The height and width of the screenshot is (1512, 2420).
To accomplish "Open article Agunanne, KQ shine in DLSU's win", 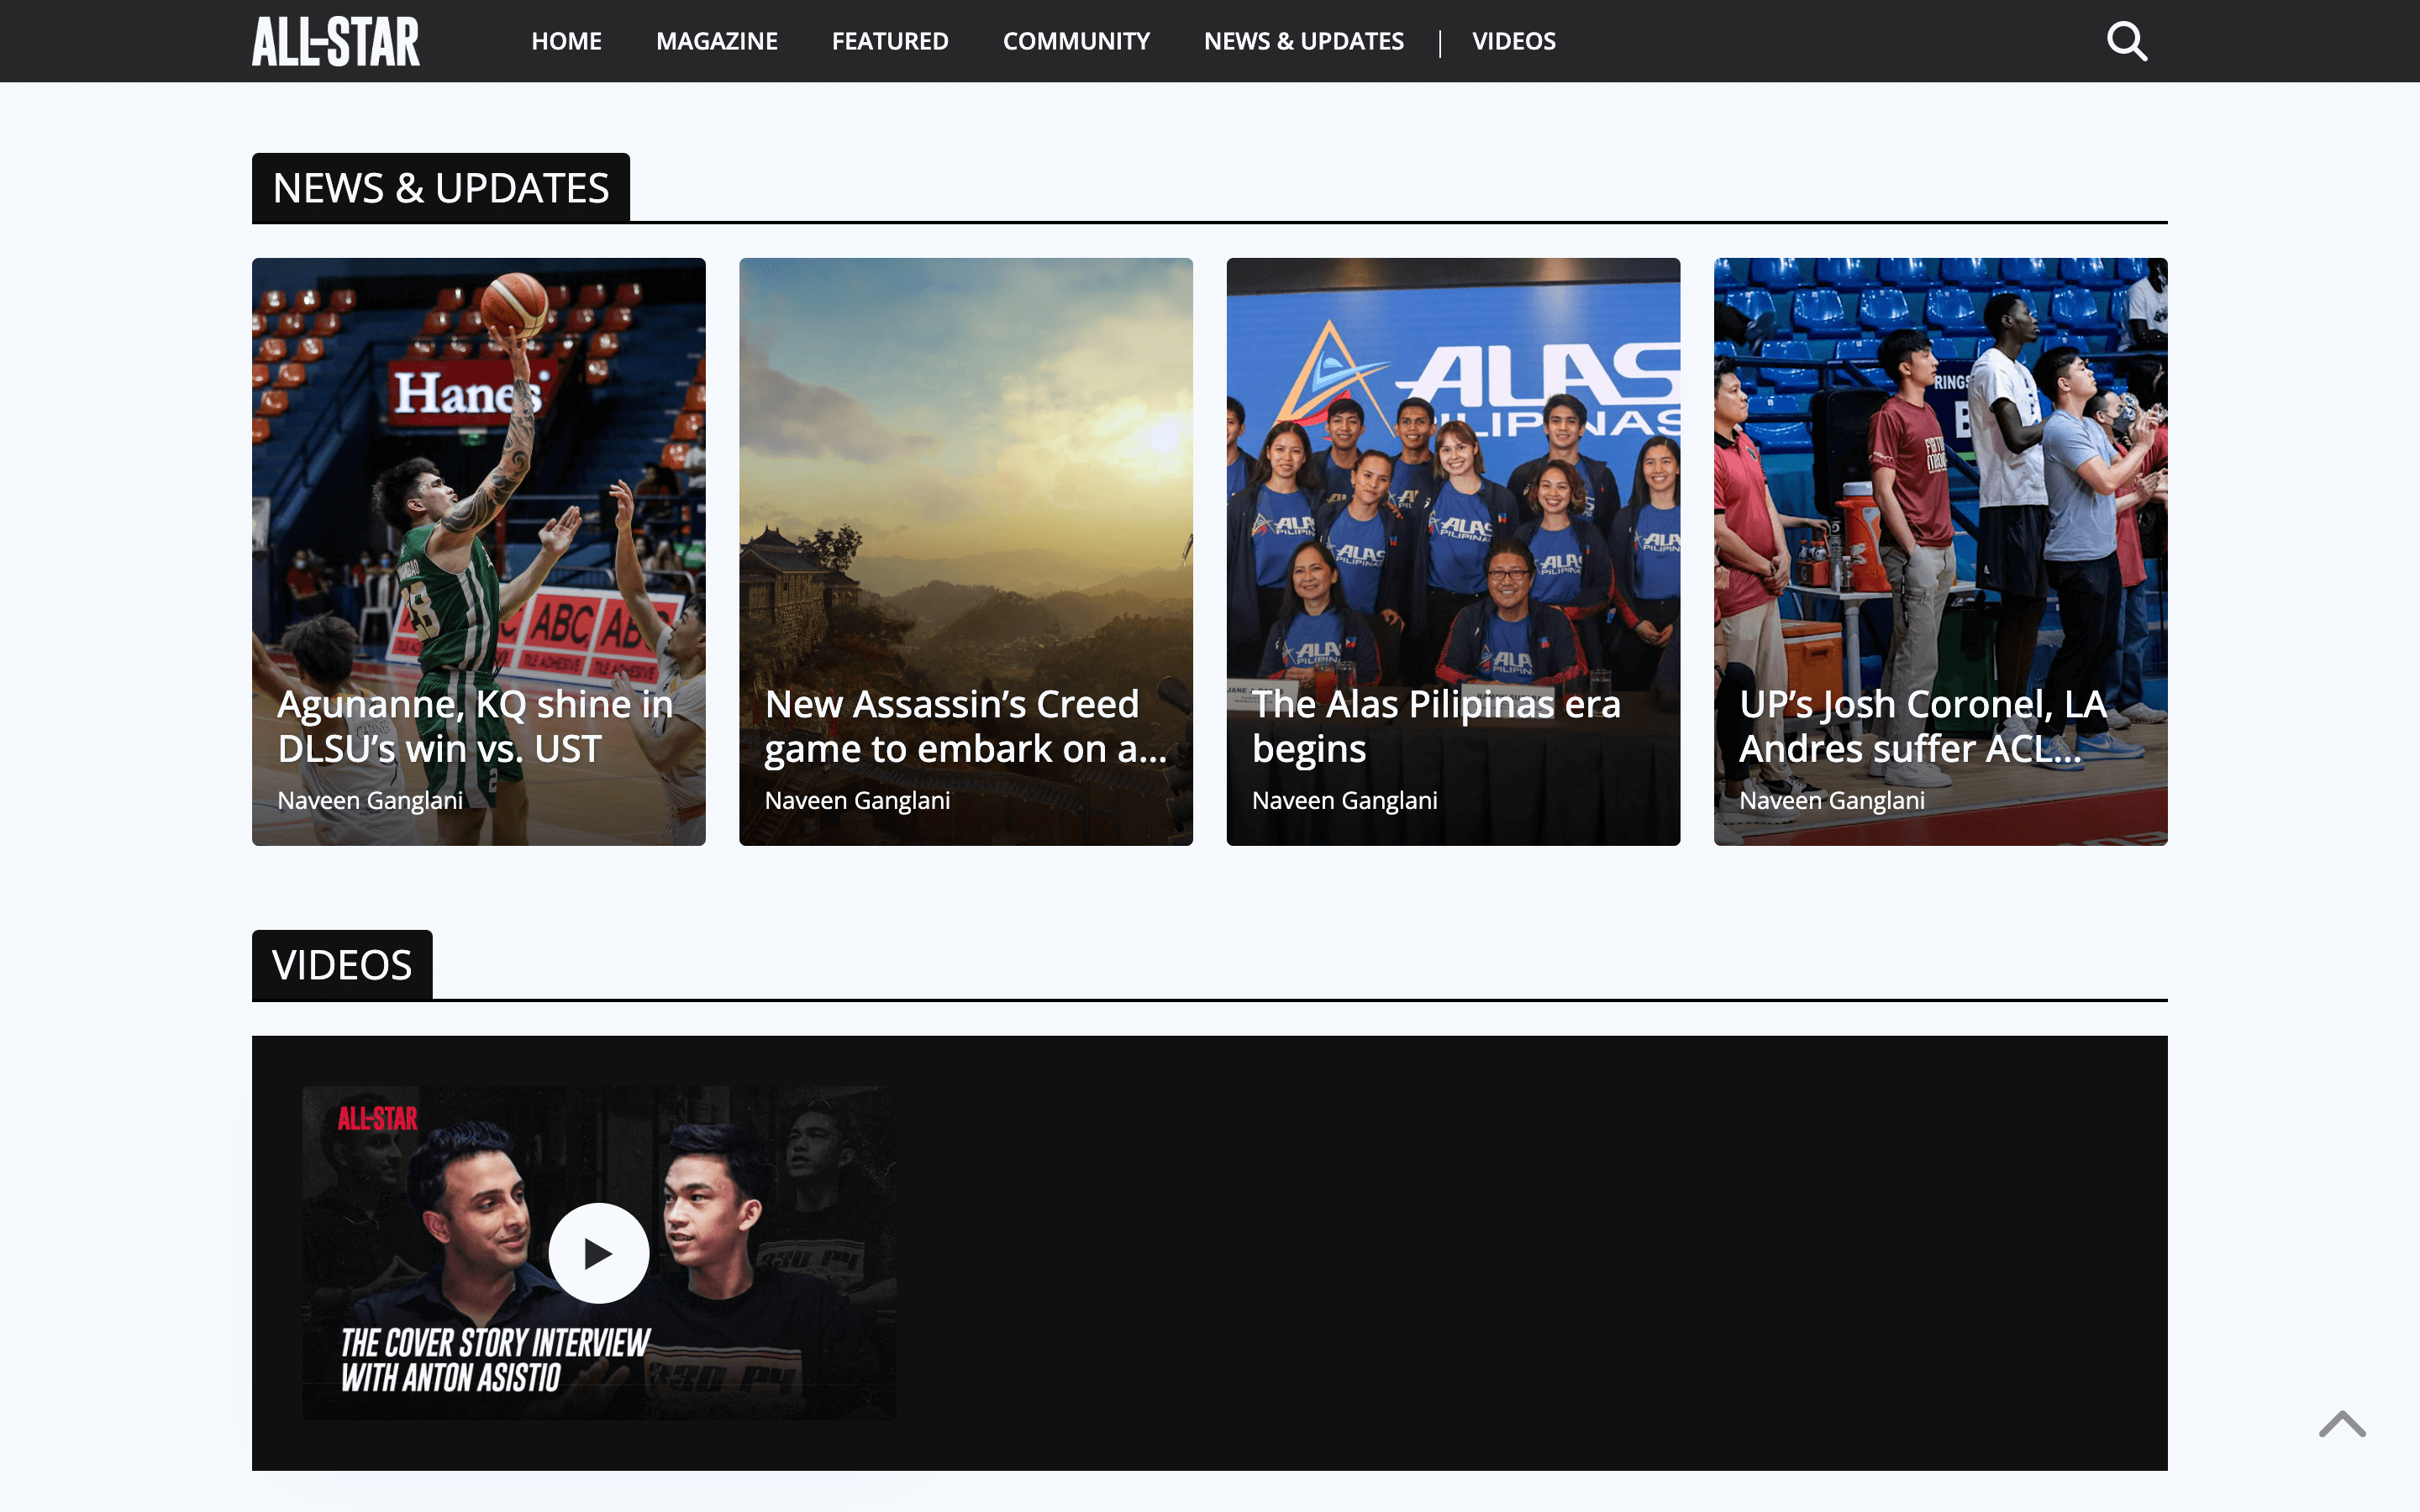I will pos(475,726).
